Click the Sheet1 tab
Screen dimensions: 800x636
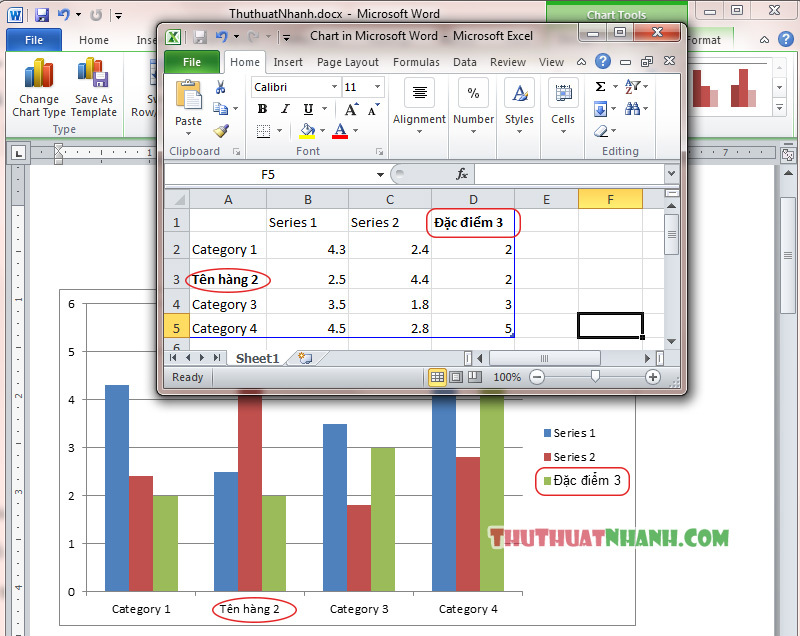[258, 358]
